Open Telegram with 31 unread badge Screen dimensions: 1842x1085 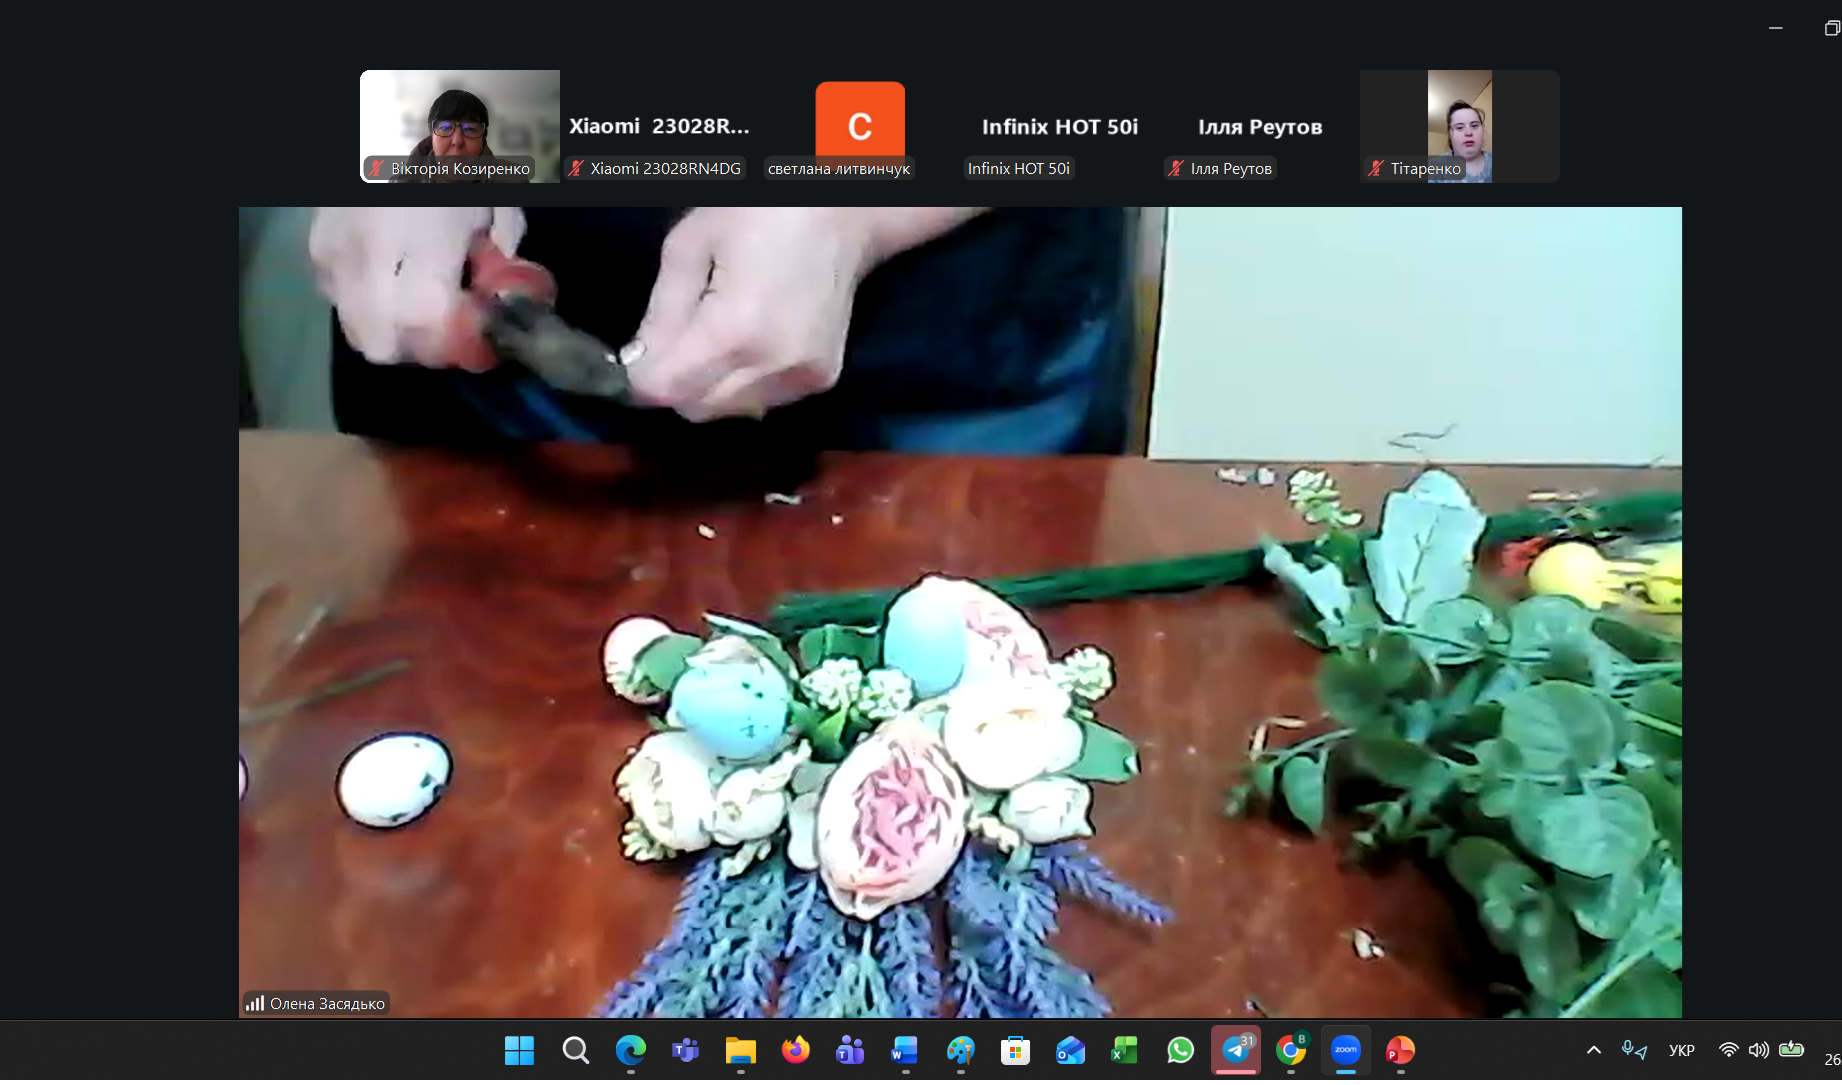1236,1050
